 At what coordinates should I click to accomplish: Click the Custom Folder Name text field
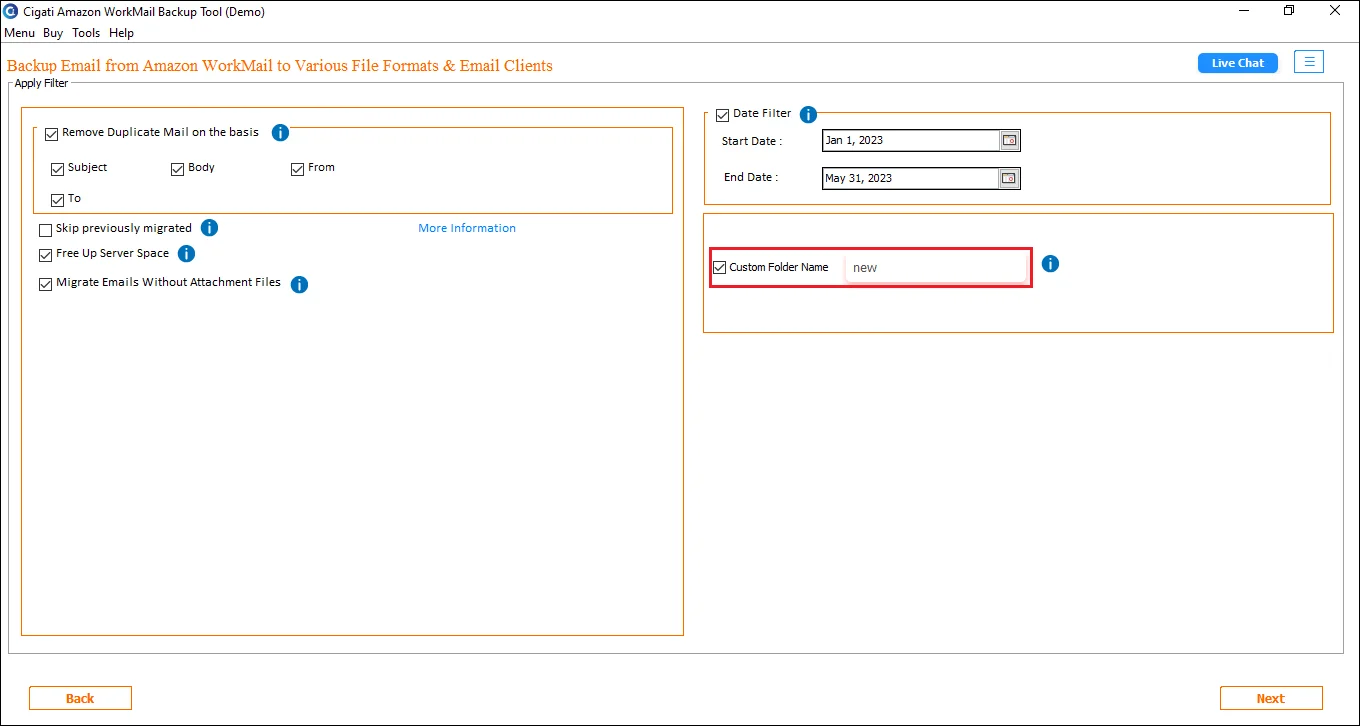pyautogui.click(x=936, y=268)
